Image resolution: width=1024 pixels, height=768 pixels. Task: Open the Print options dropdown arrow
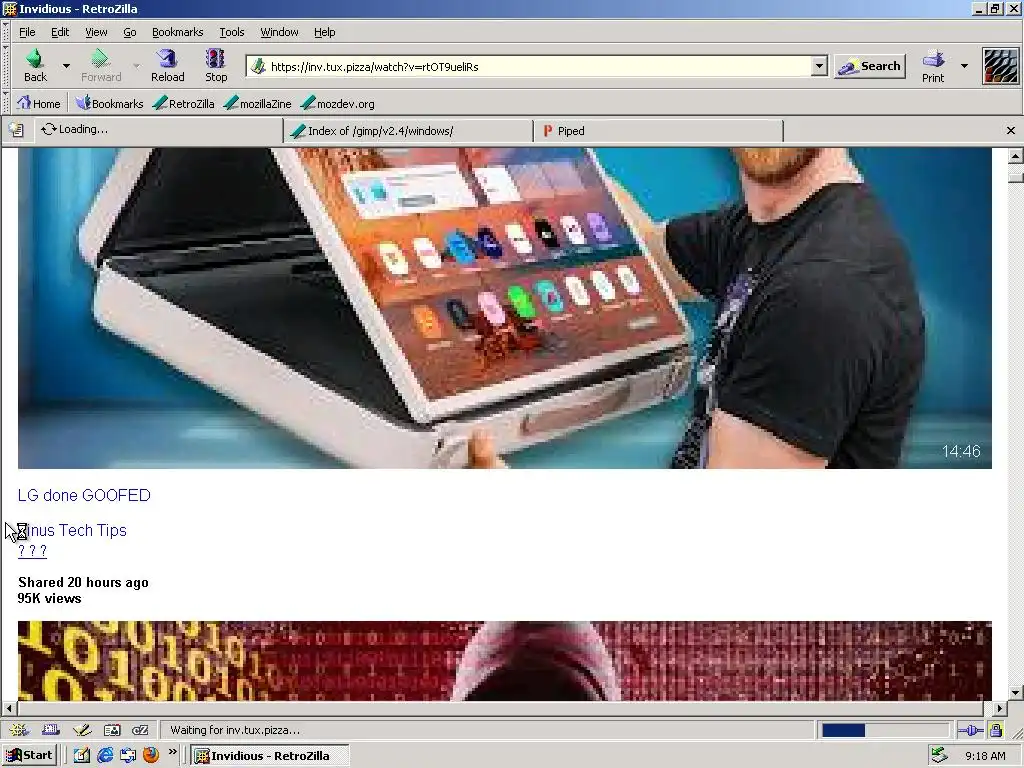click(x=964, y=66)
